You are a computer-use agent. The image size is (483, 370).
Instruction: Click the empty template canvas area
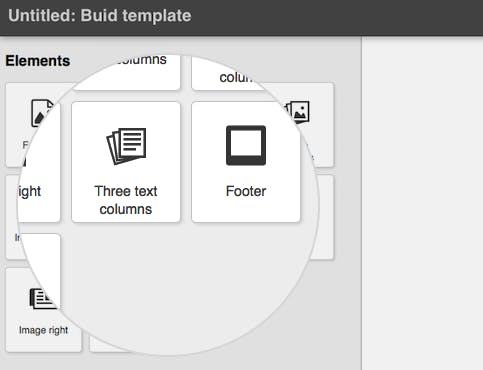422,203
